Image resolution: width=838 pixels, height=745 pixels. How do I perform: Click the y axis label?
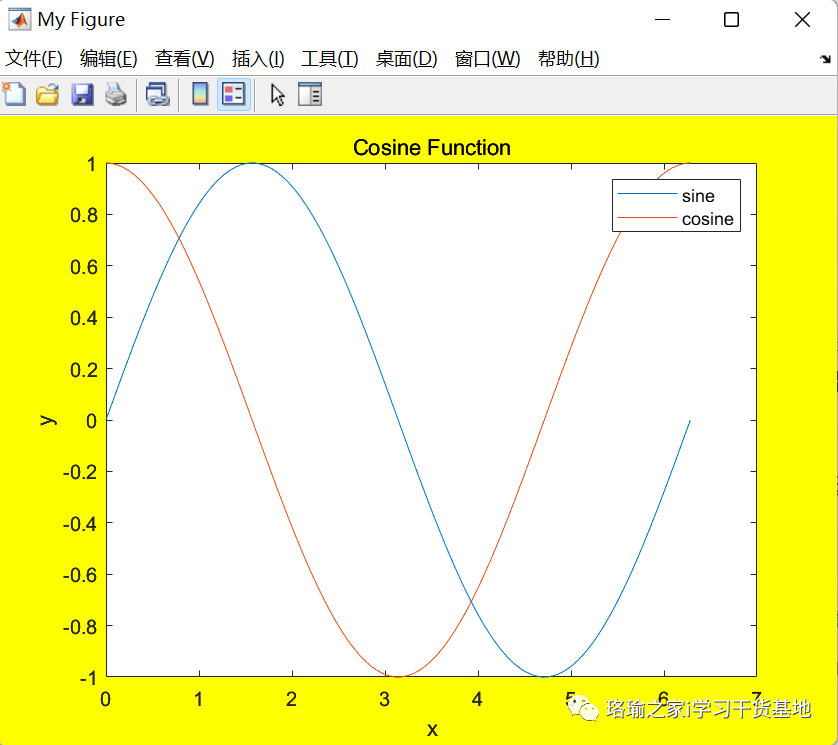click(x=48, y=420)
